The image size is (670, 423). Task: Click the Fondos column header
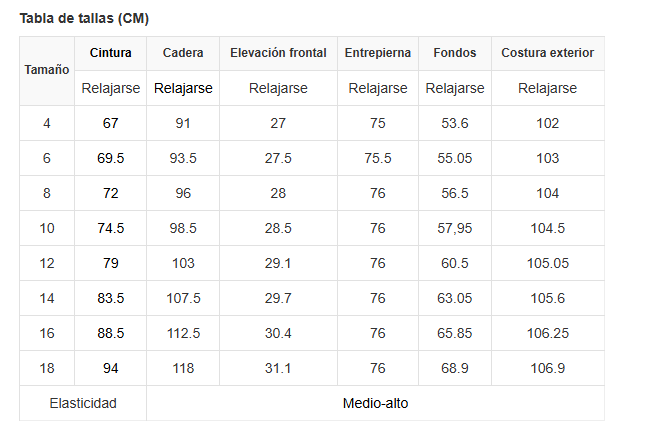click(455, 53)
